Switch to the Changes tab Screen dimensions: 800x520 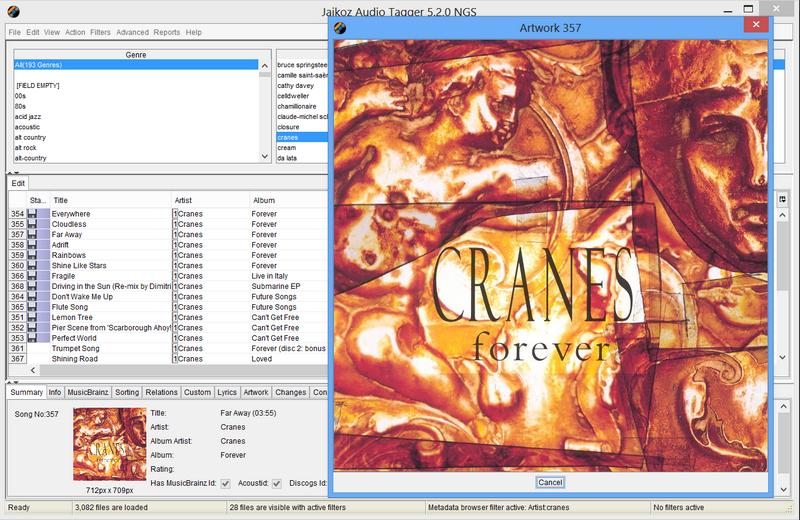(x=290, y=392)
